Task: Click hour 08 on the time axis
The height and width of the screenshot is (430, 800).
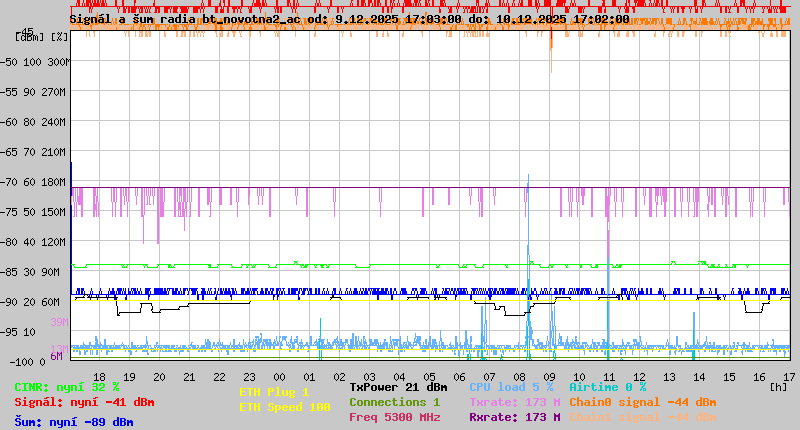Action: [520, 376]
